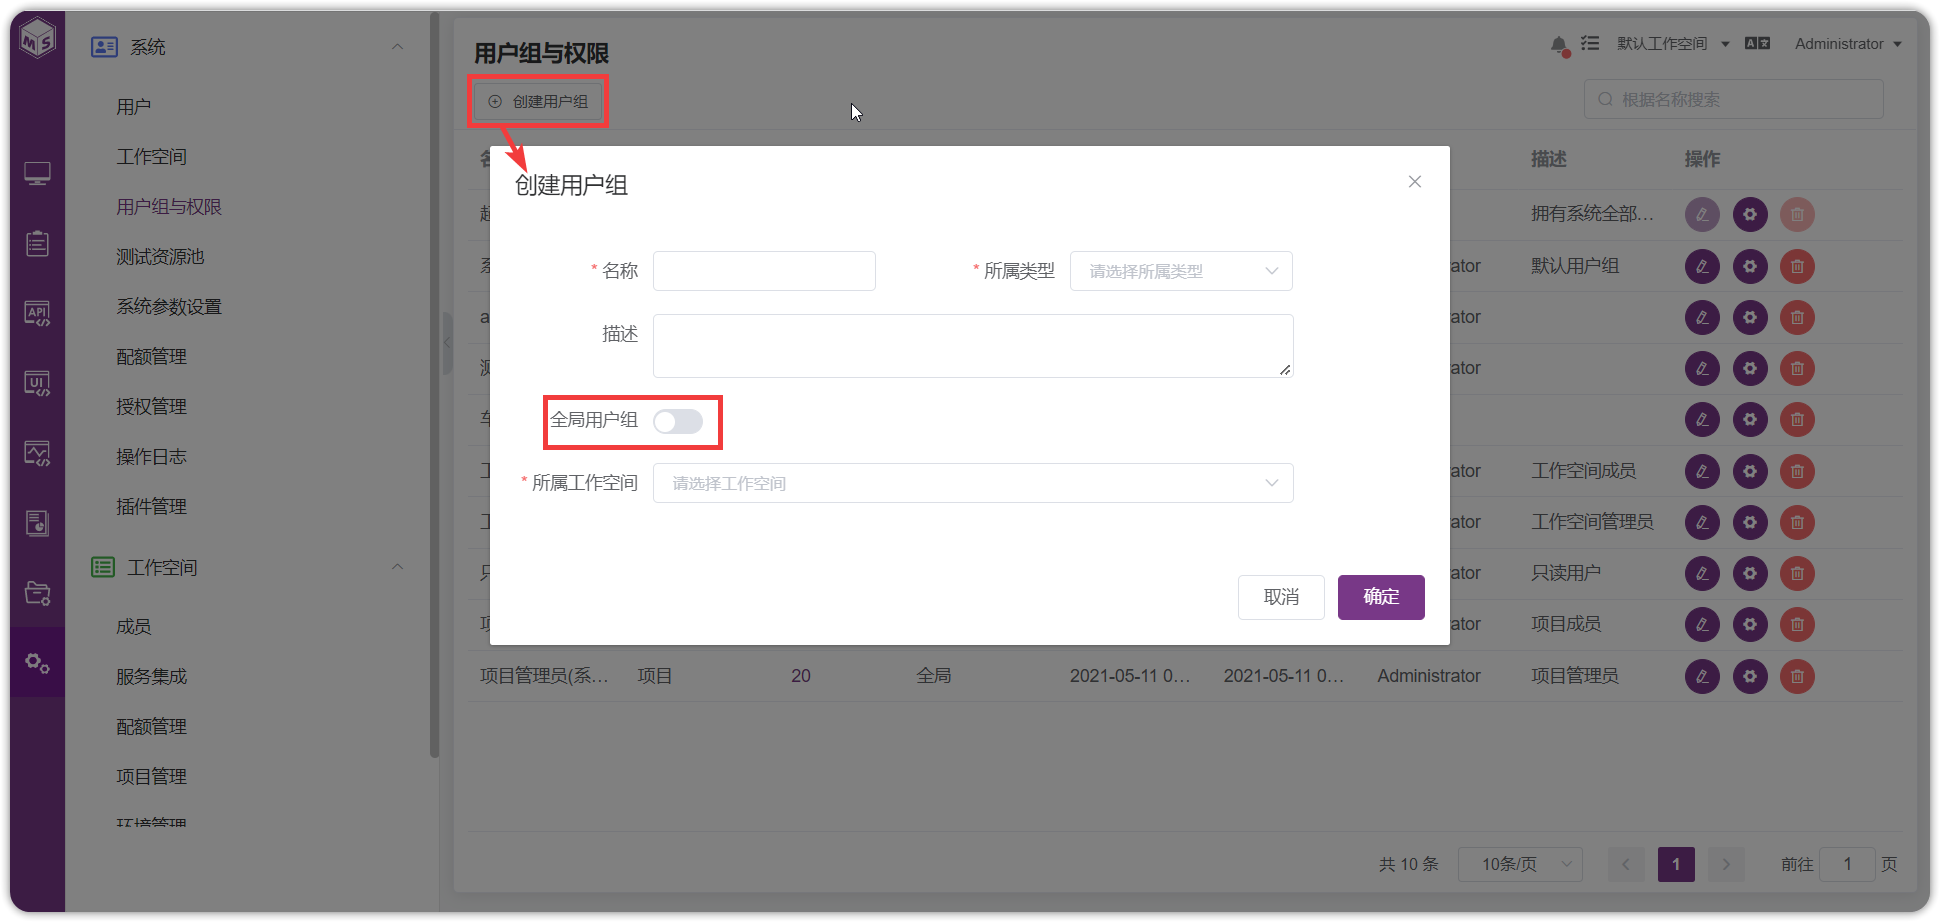The width and height of the screenshot is (1940, 922).
Task: Open the system settings gears sidebar icon
Action: click(x=38, y=663)
